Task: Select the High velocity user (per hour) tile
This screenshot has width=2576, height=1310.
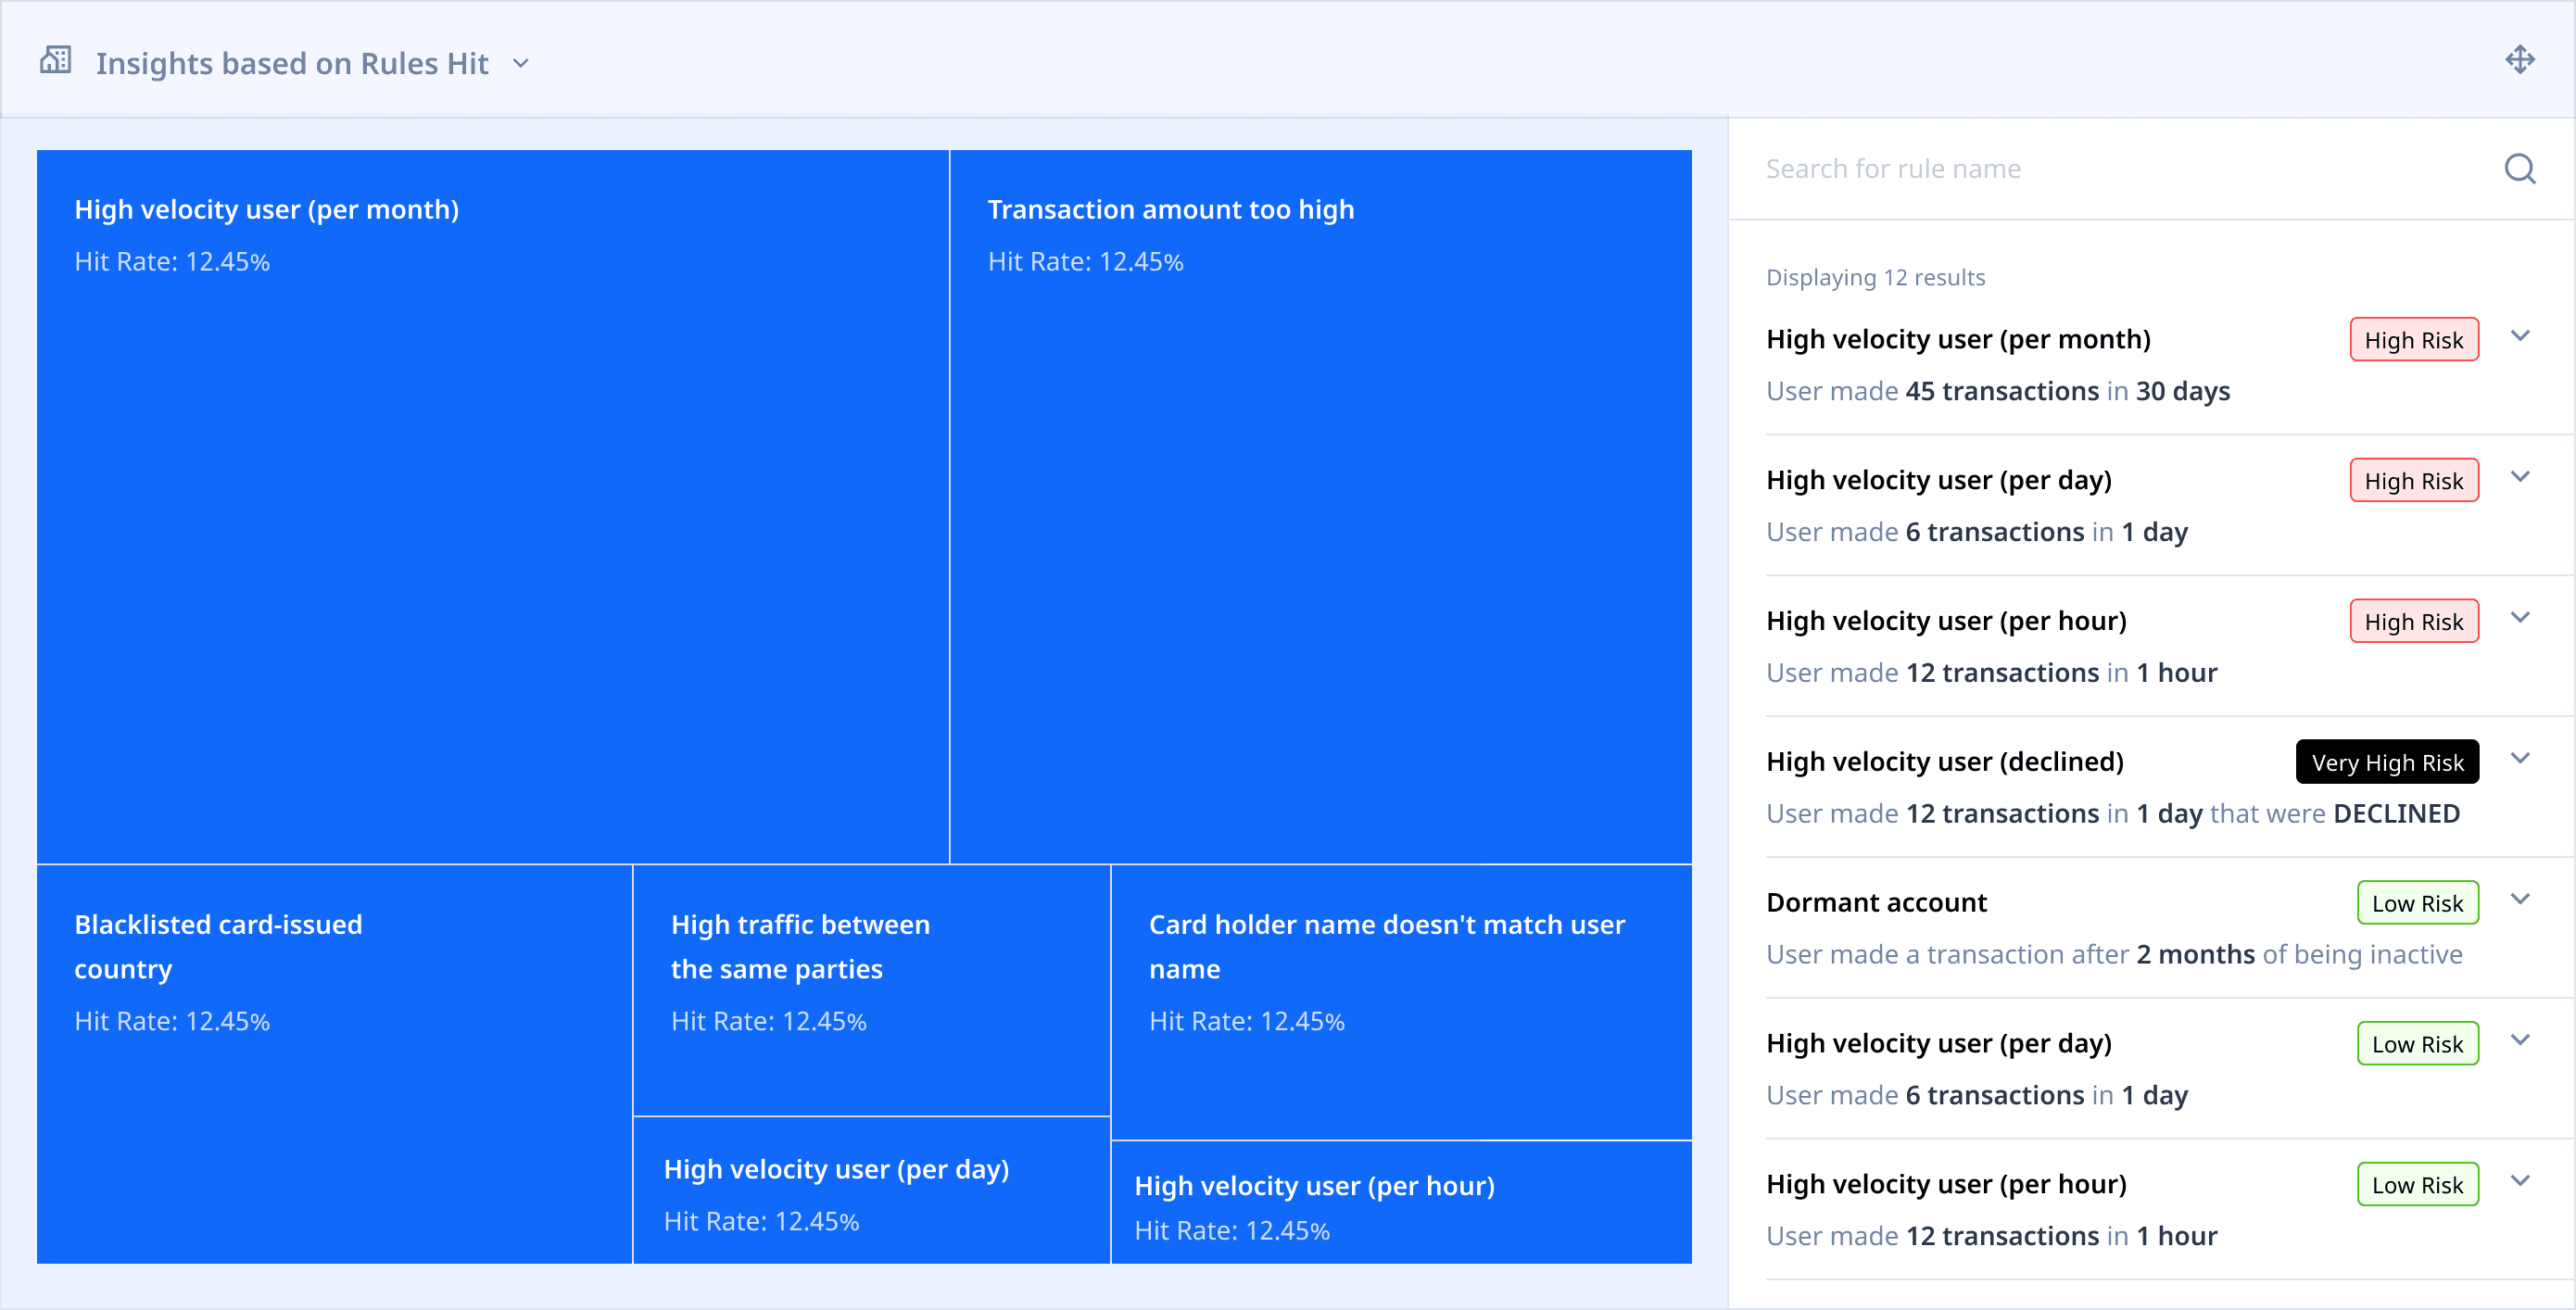Action: (1400, 1203)
